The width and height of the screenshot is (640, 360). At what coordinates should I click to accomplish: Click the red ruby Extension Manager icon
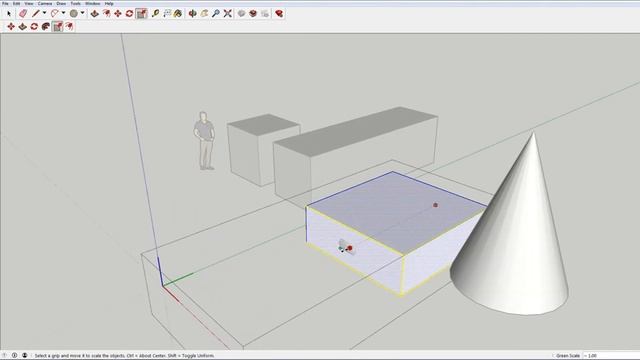coord(279,13)
